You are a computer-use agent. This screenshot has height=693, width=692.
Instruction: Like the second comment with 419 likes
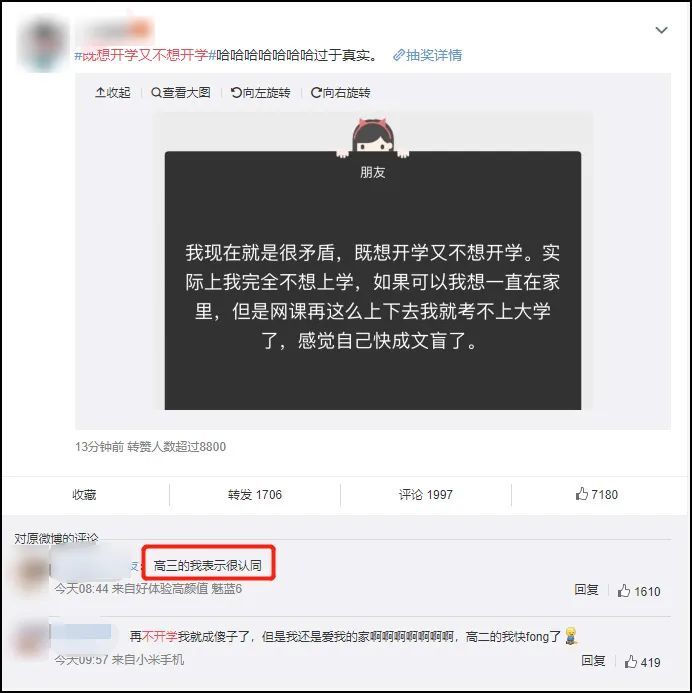point(642,662)
